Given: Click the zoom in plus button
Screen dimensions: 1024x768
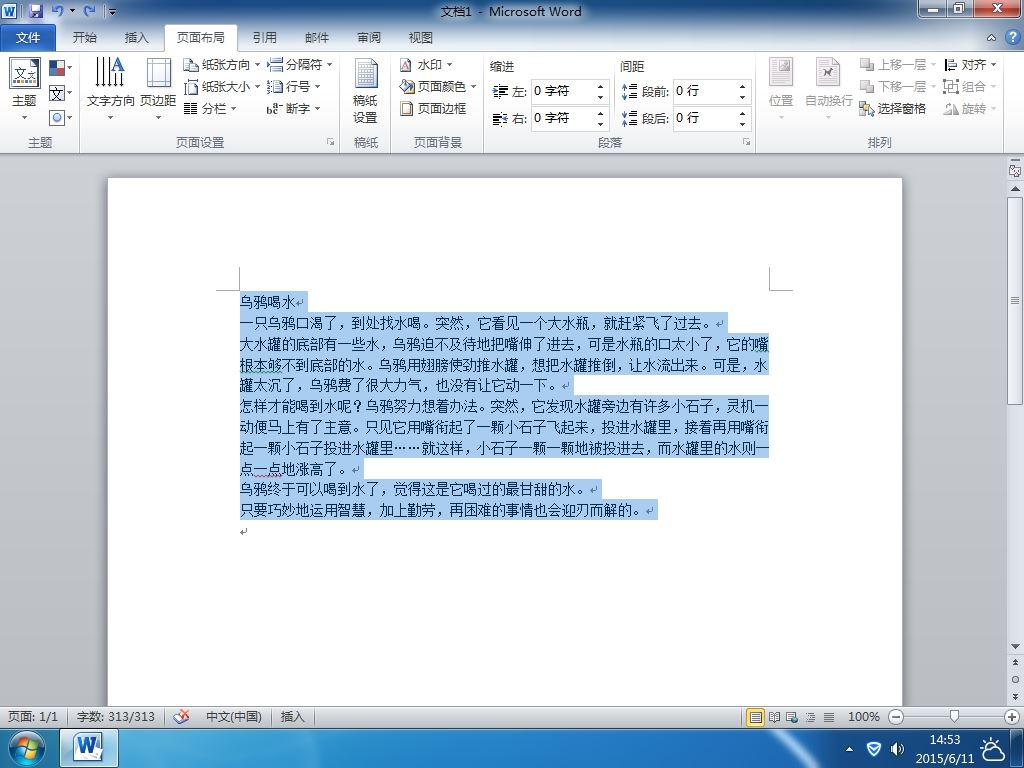Looking at the screenshot, I should [1012, 717].
